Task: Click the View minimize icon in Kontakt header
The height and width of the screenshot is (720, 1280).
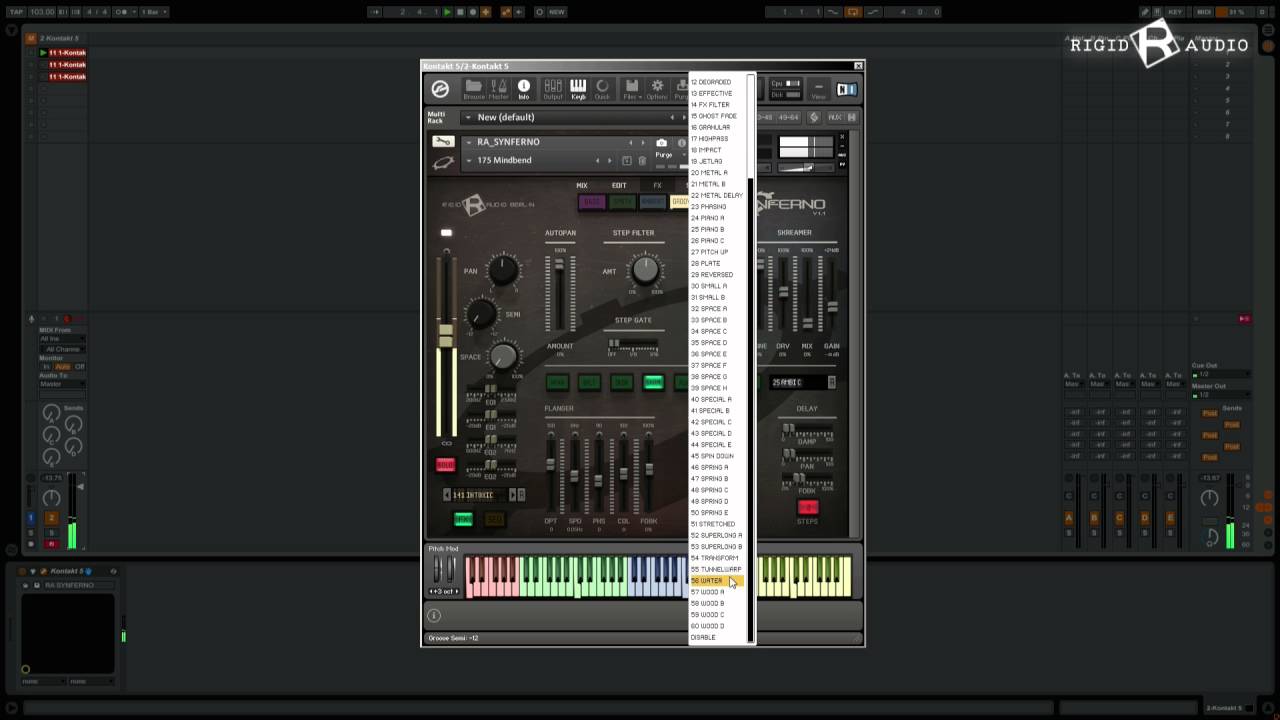Action: pyautogui.click(x=818, y=89)
